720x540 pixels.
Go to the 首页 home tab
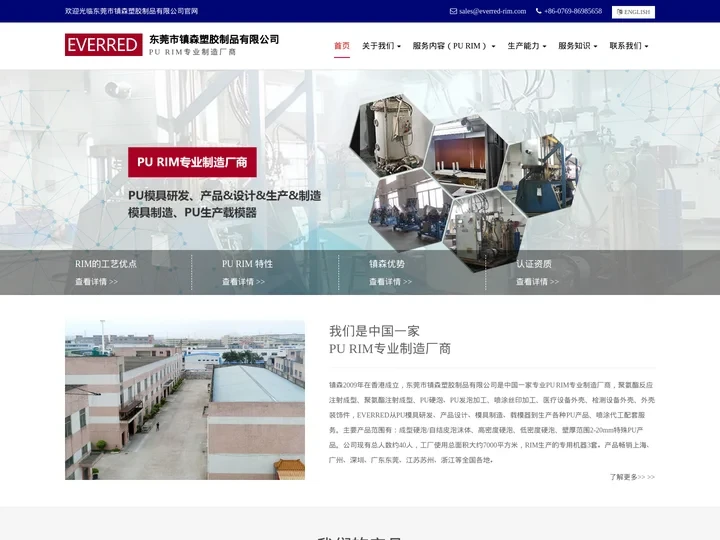[x=342, y=45]
